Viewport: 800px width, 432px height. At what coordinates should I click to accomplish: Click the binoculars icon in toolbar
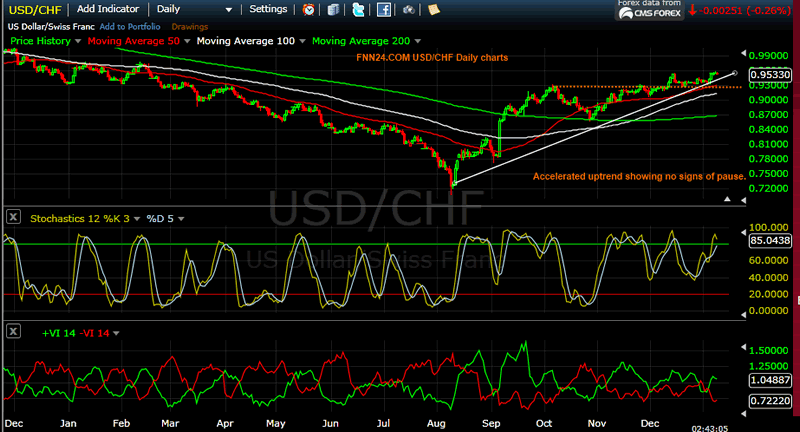click(408, 9)
